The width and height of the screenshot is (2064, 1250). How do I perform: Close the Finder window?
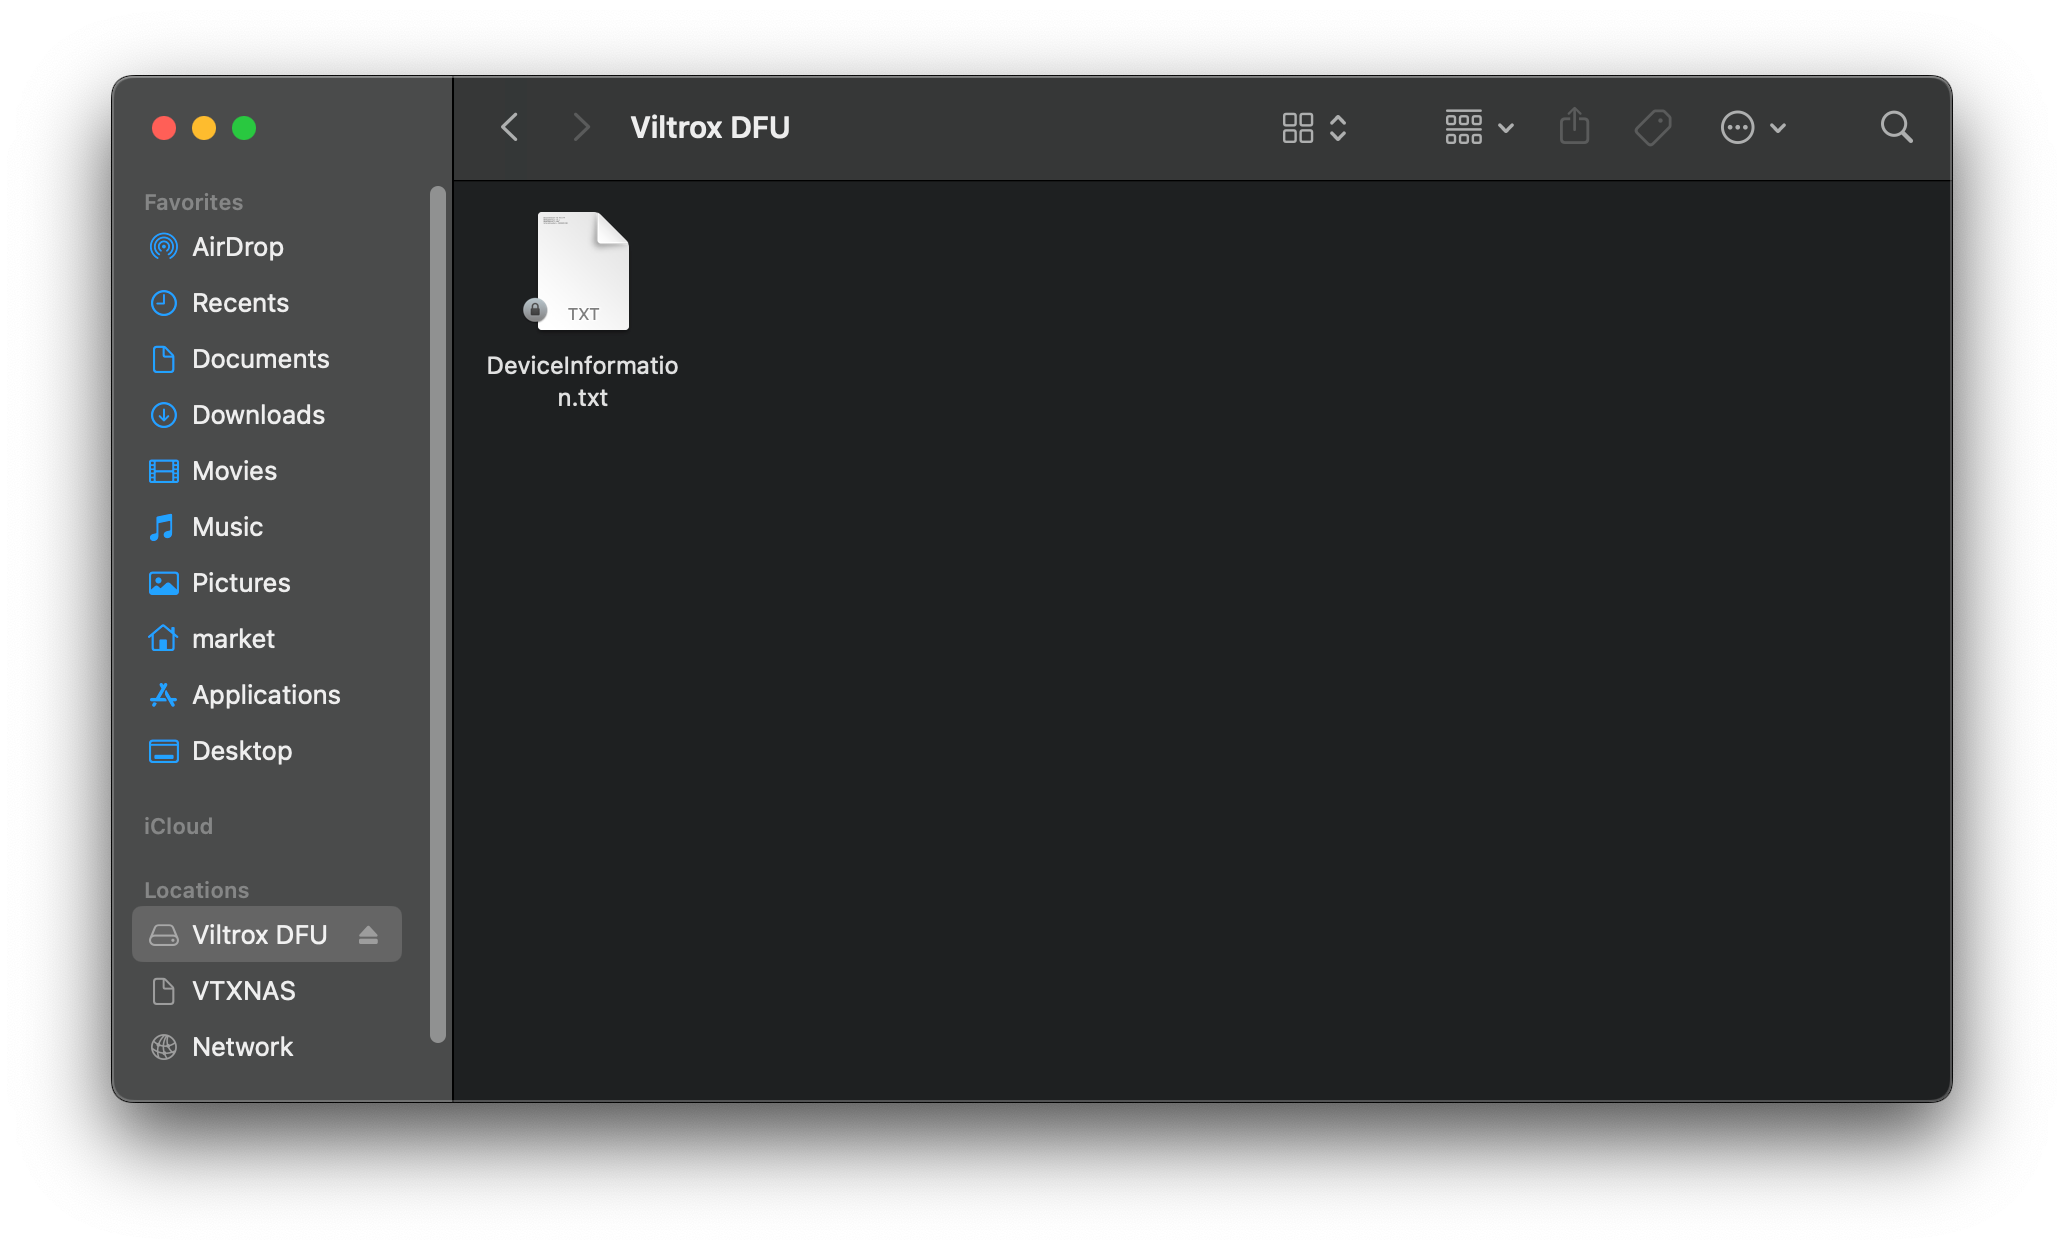(164, 128)
